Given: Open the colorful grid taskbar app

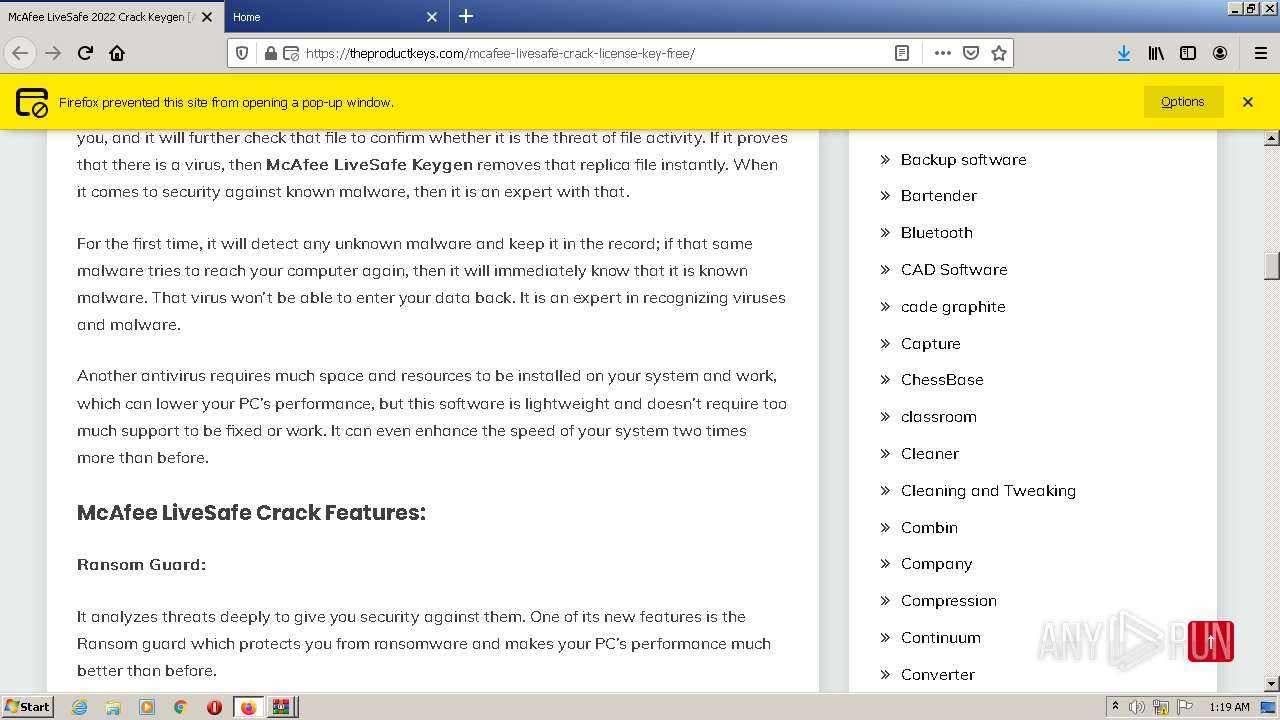Looking at the screenshot, I should tap(281, 707).
